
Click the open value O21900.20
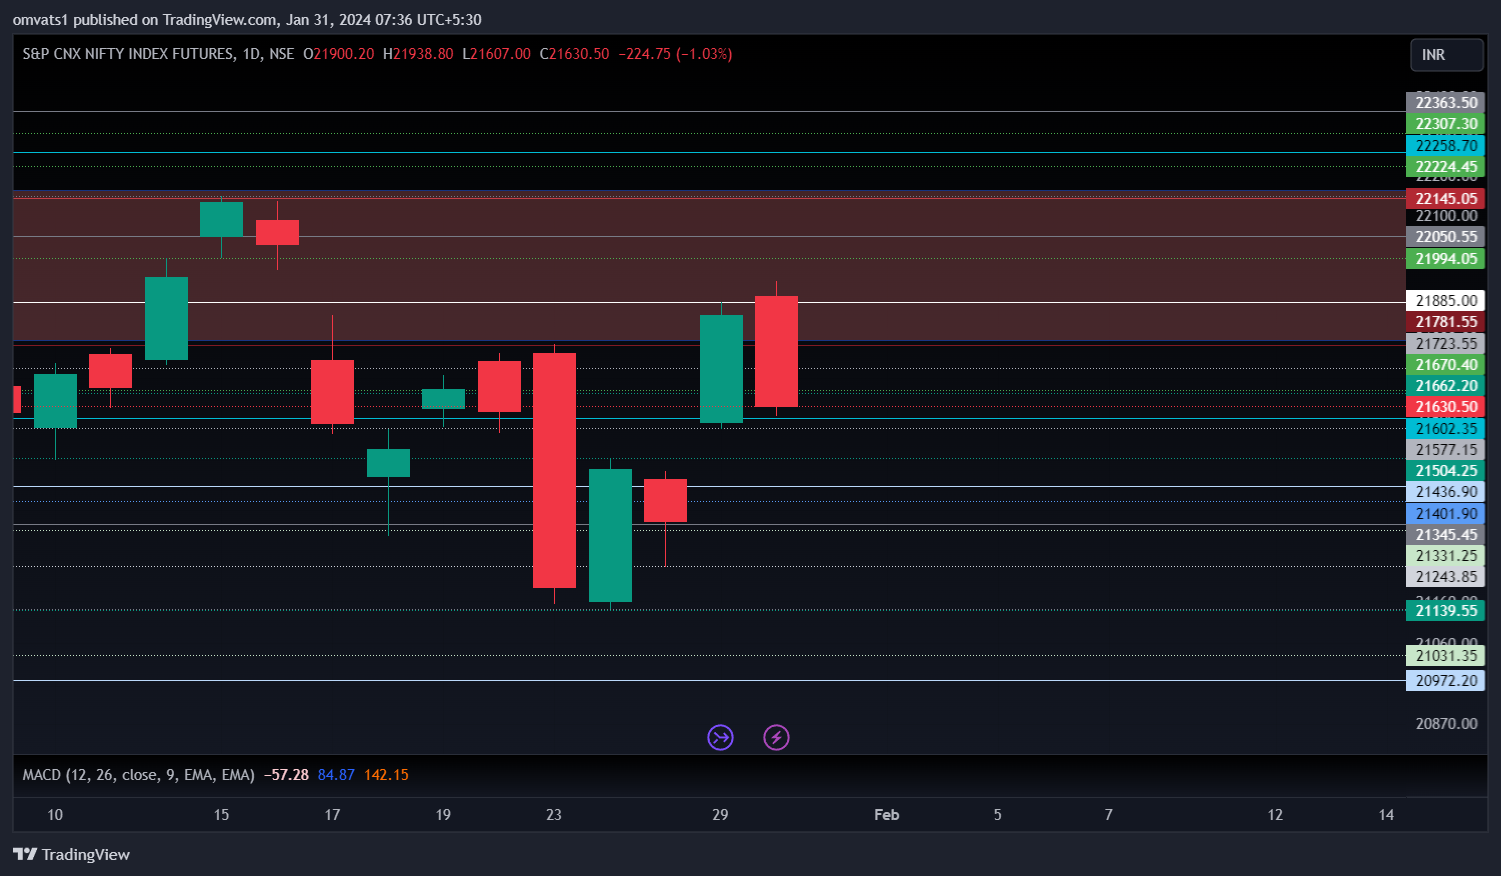tap(339, 54)
